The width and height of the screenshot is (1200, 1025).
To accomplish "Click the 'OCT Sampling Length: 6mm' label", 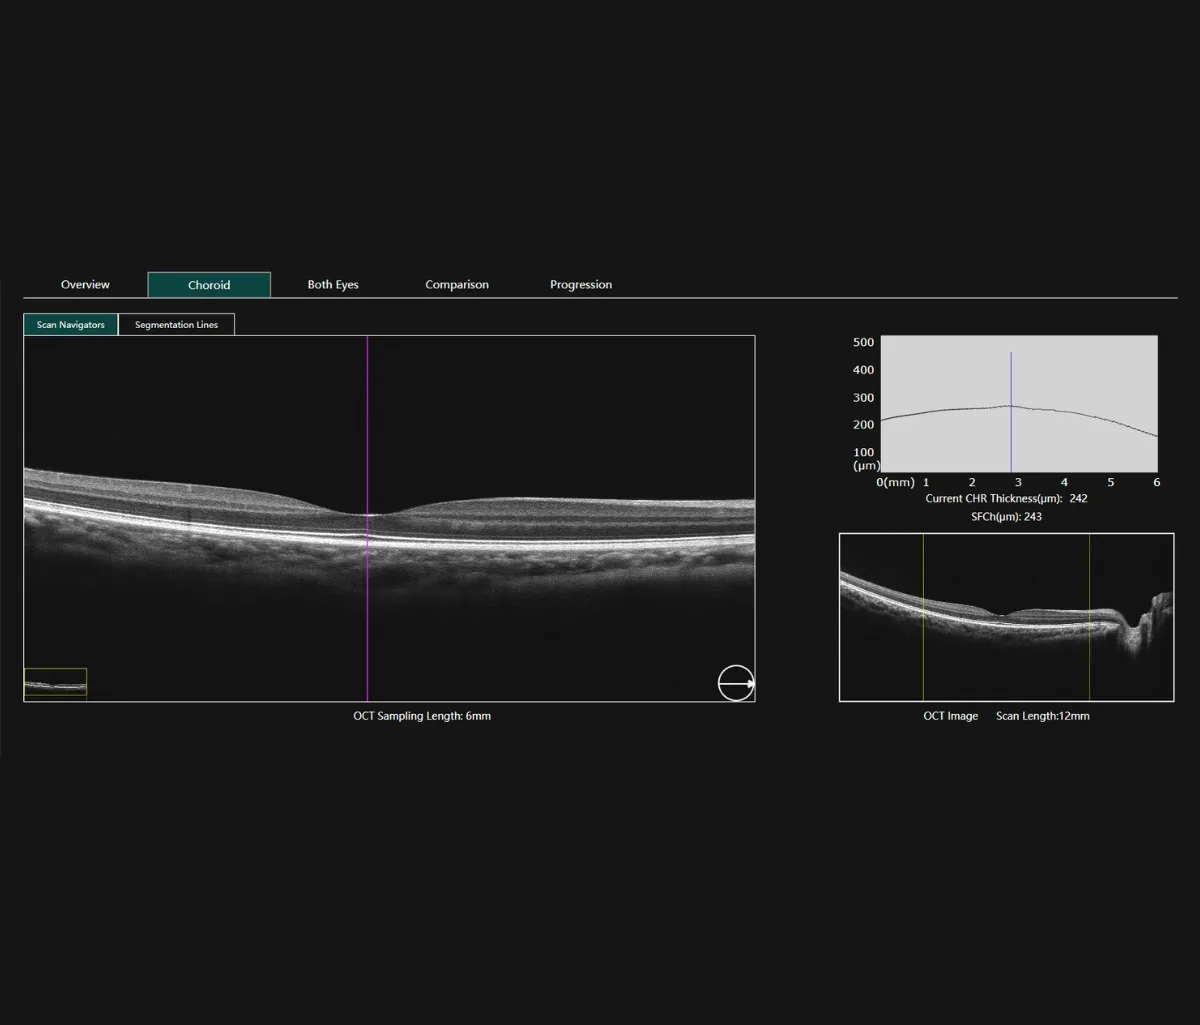I will point(422,716).
